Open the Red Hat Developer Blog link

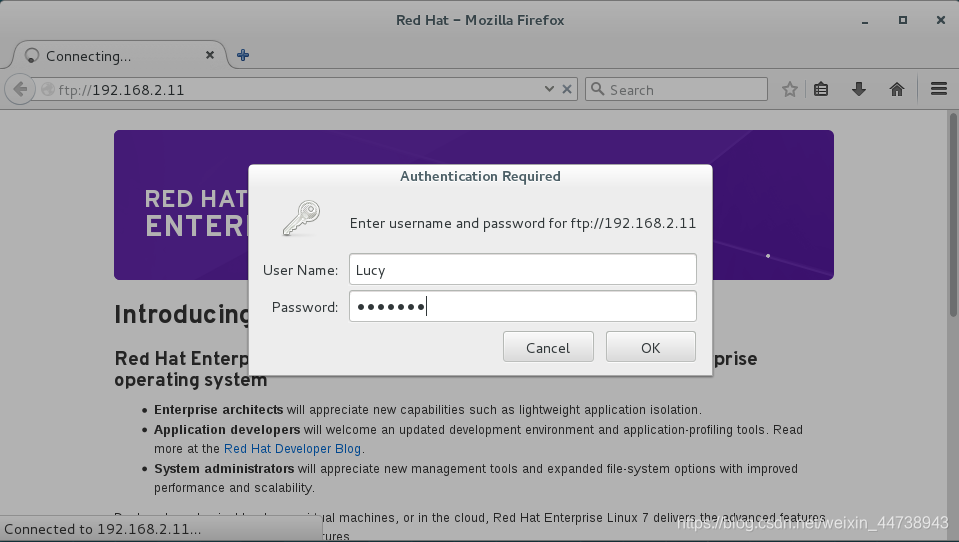(x=292, y=448)
